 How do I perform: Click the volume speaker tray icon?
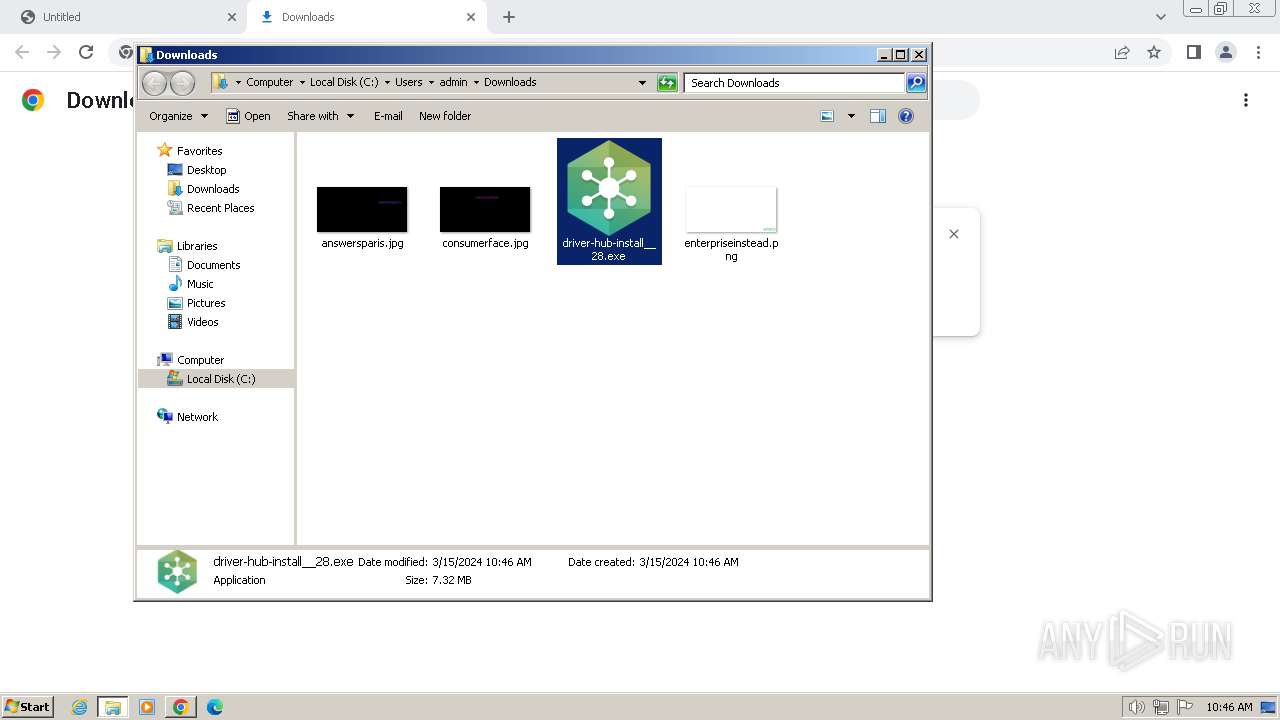coord(1136,707)
